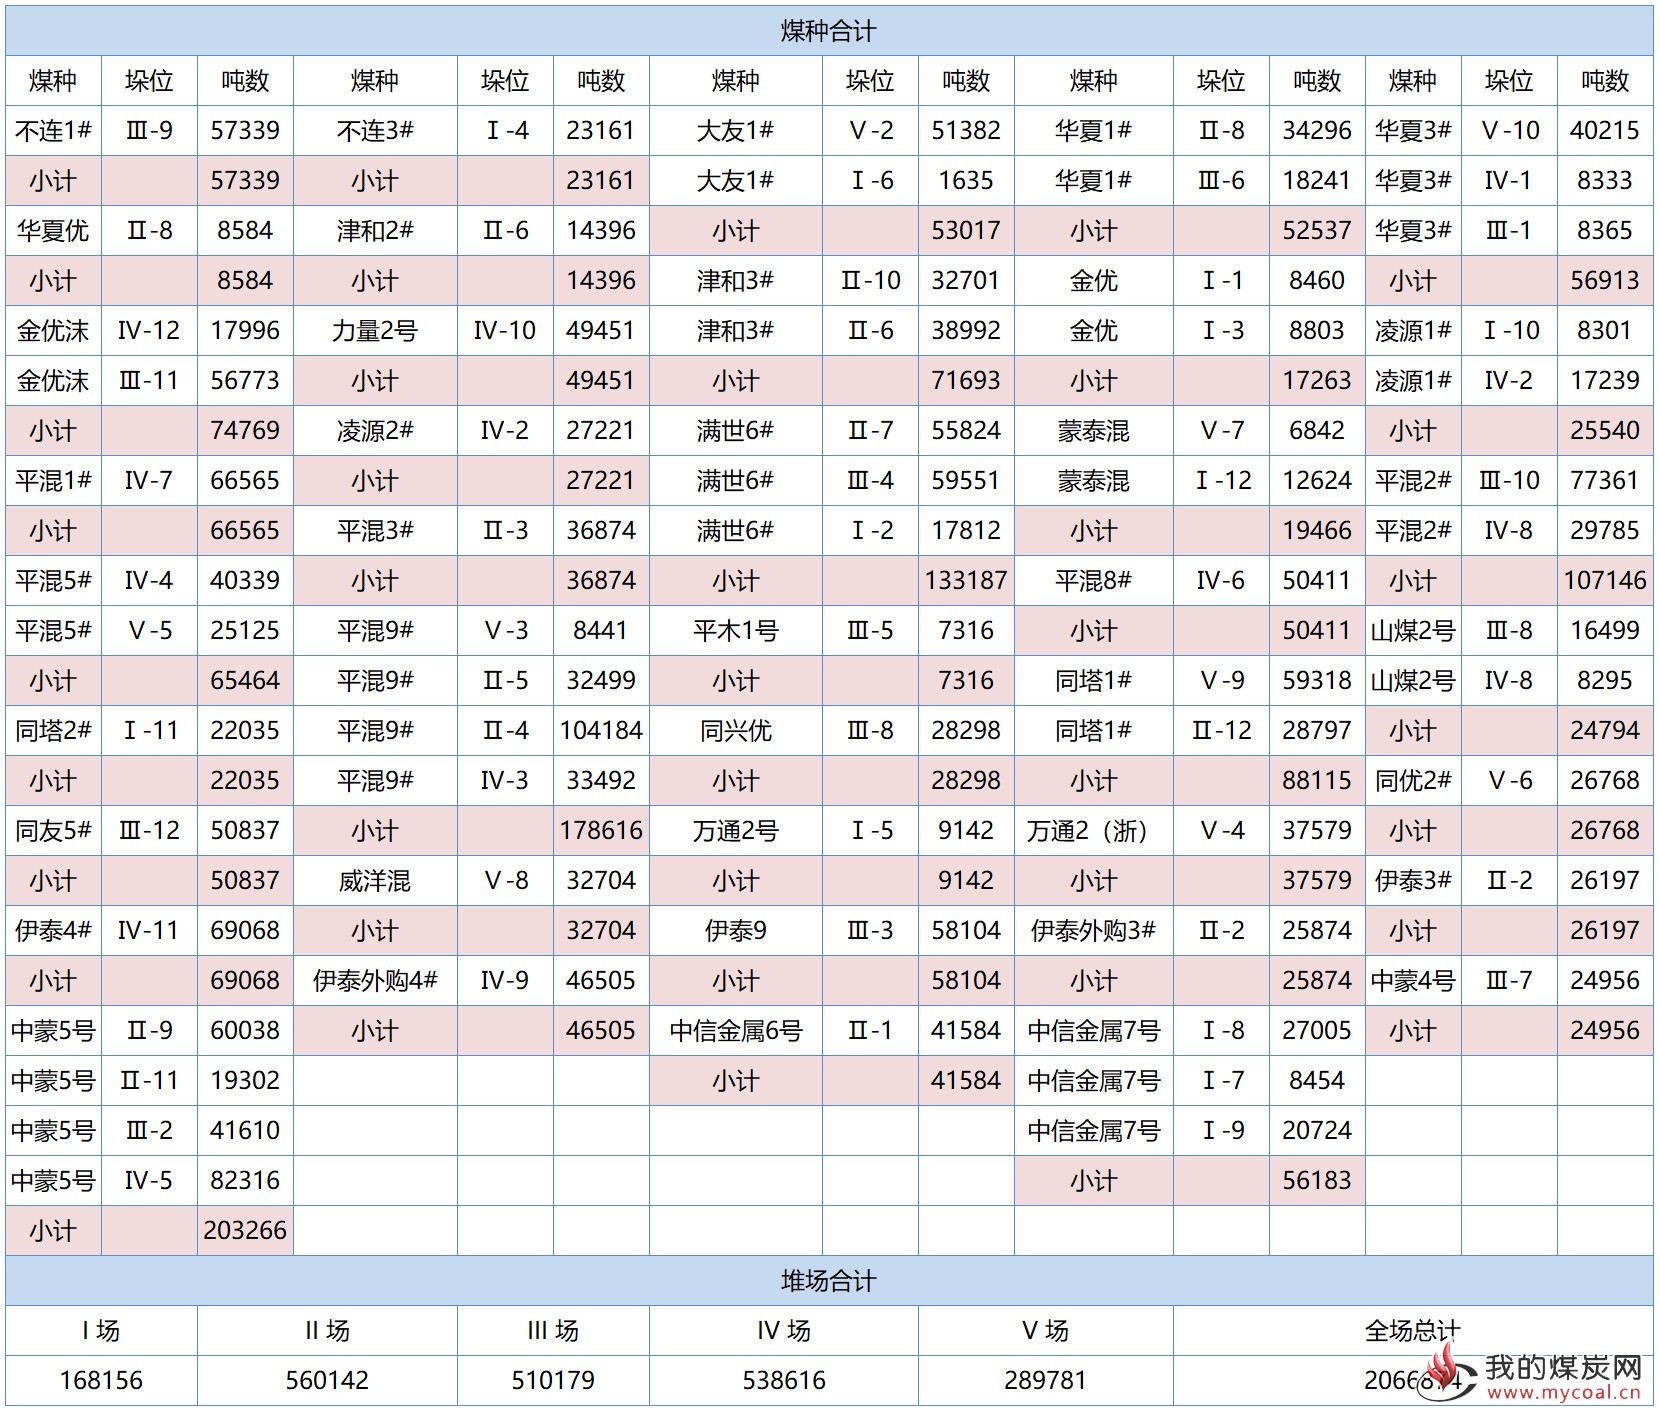Select the Ⅴ-10 stack position cell
Viewport: 1660px width, 1412px height.
pos(1509,130)
